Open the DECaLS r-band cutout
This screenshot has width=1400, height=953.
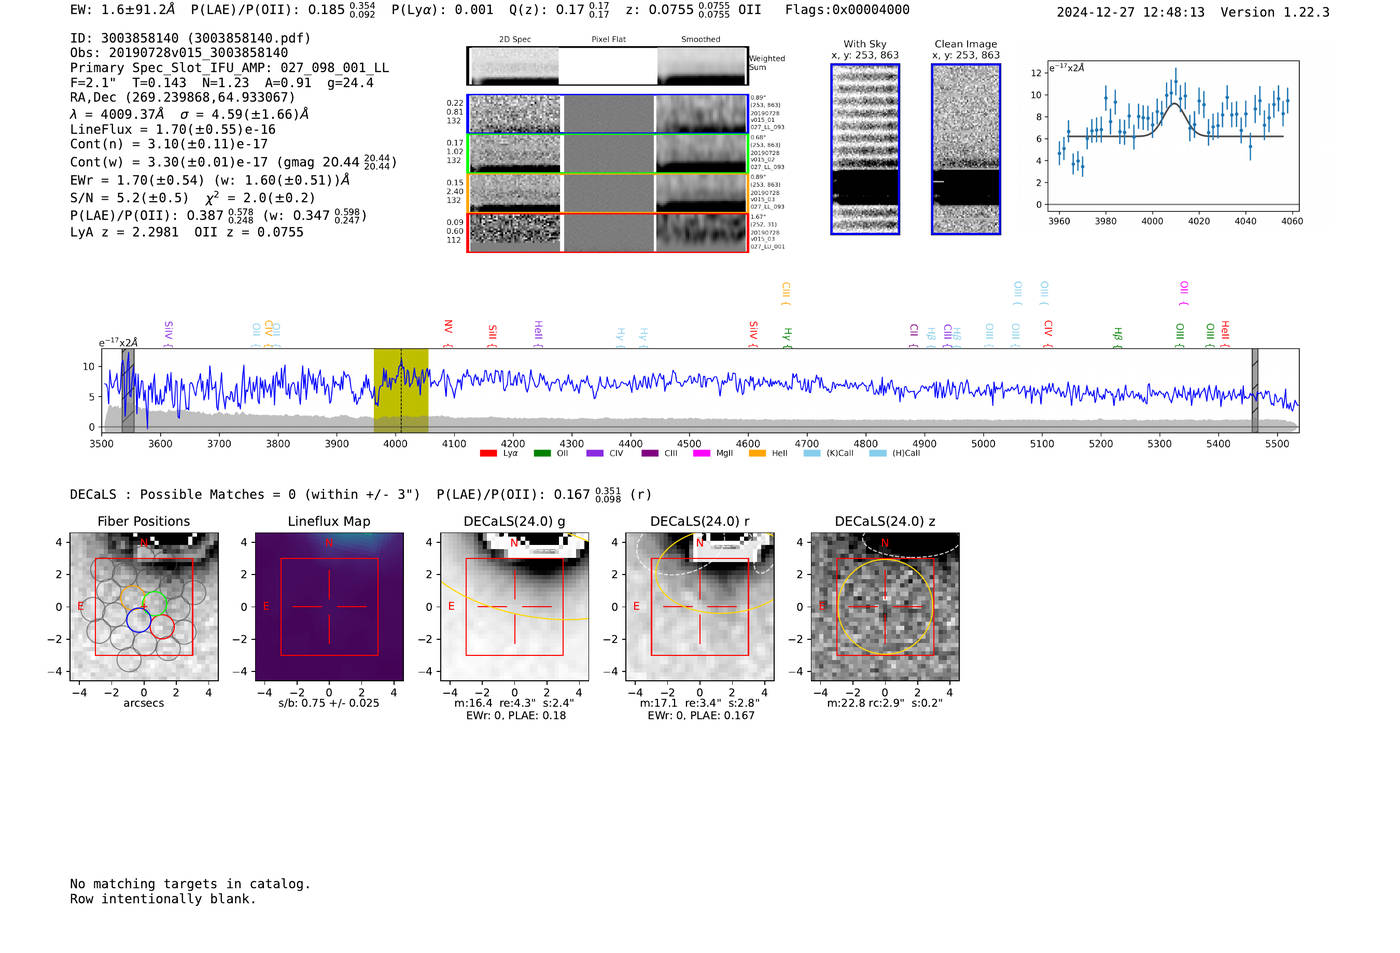pyautogui.click(x=699, y=606)
